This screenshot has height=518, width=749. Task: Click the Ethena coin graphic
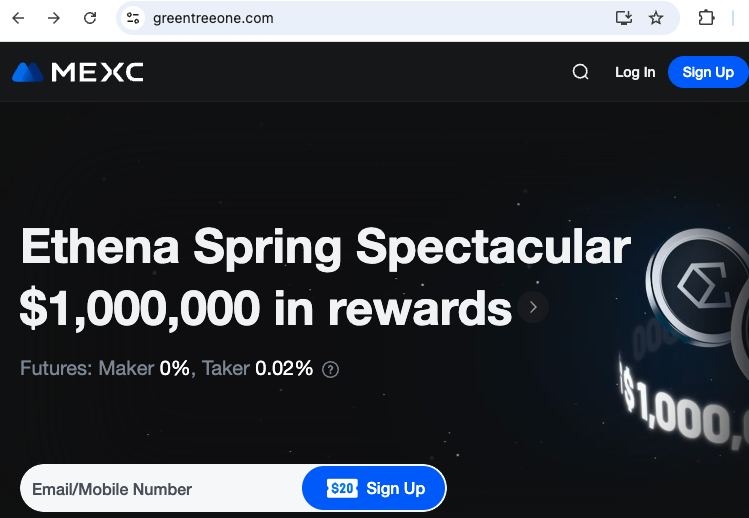tap(700, 290)
